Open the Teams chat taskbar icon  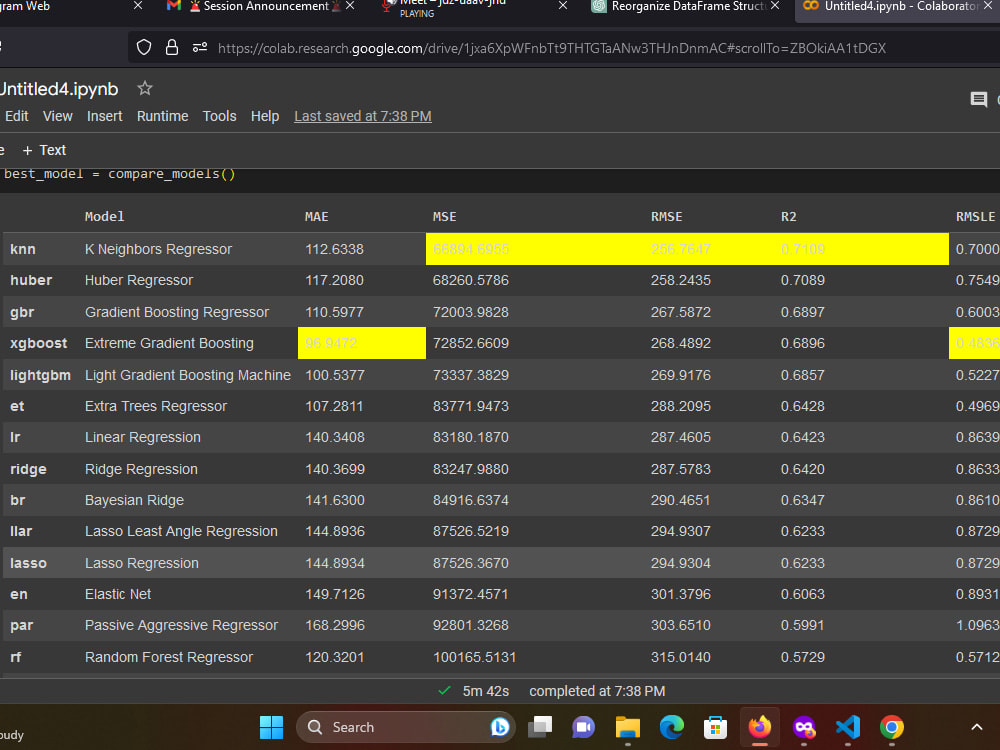pyautogui.click(x=583, y=727)
